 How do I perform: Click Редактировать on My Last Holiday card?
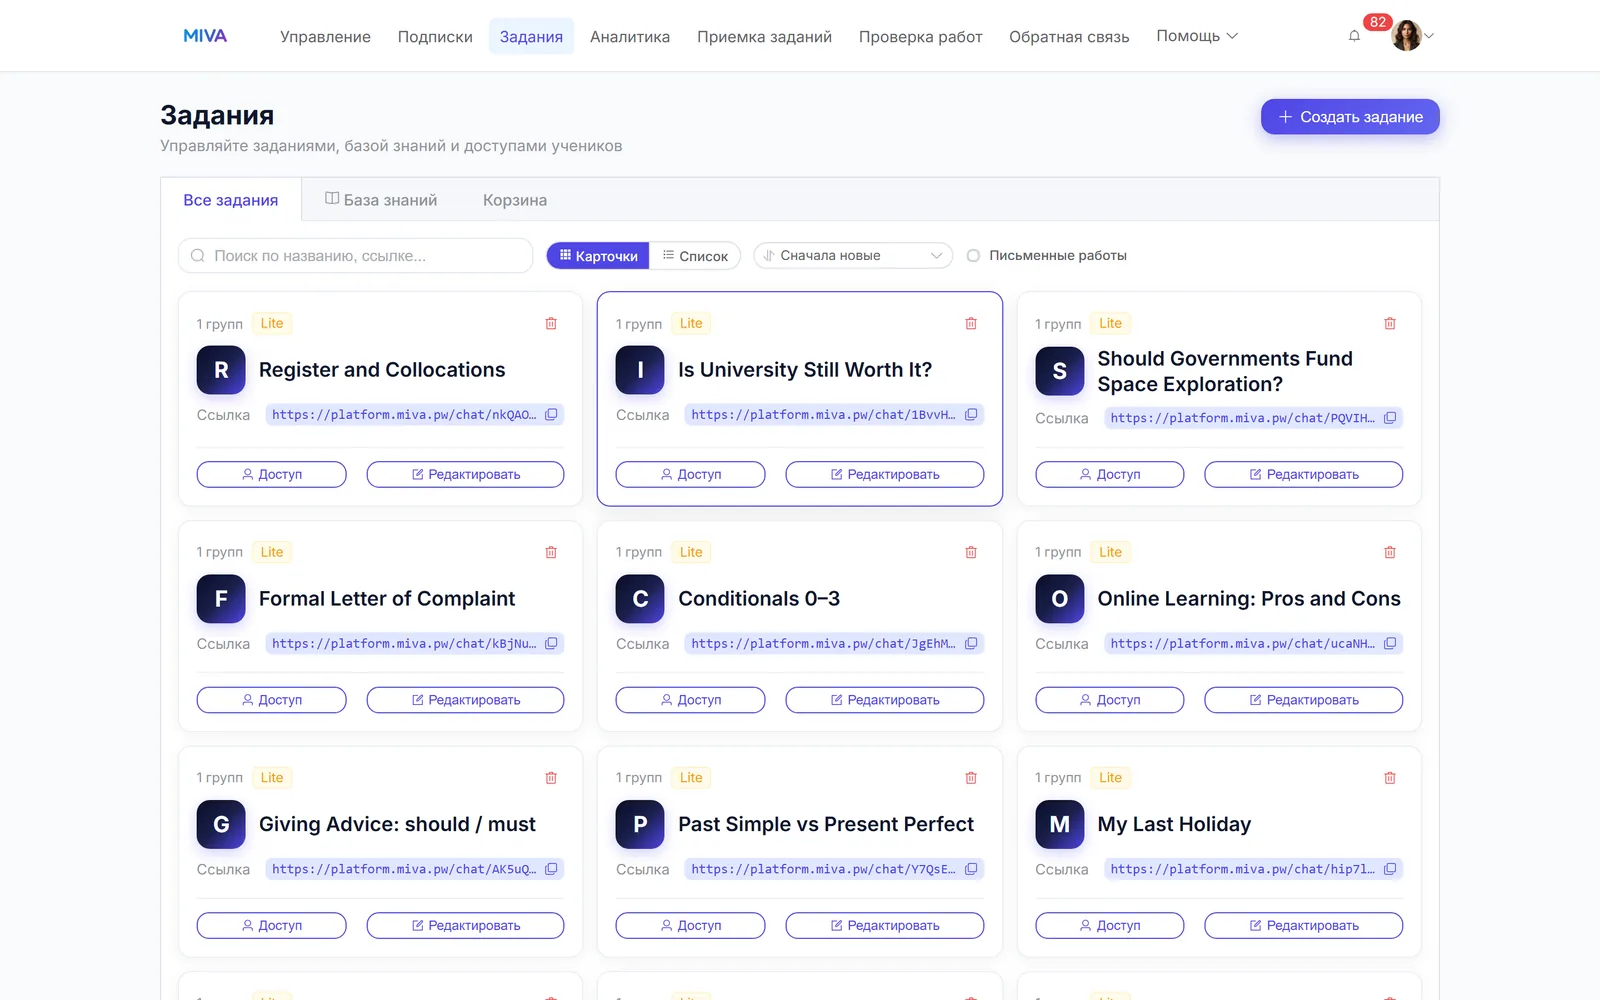(x=1304, y=926)
